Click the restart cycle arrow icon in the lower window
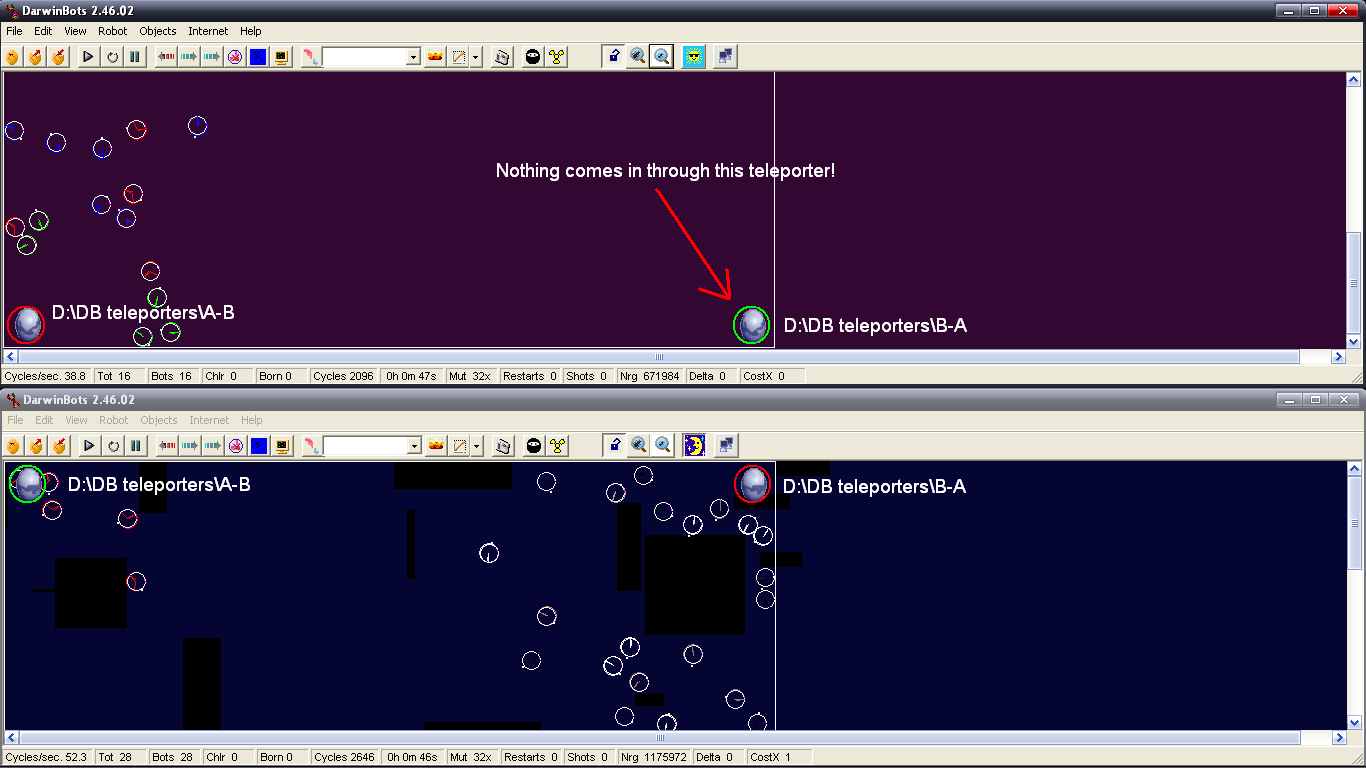This screenshot has width=1366, height=768. pos(113,446)
